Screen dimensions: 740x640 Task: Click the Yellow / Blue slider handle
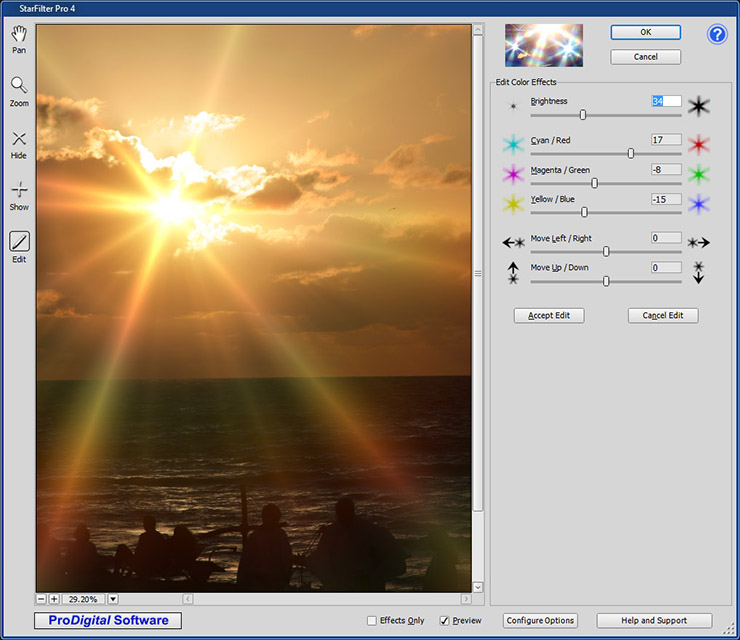point(584,212)
